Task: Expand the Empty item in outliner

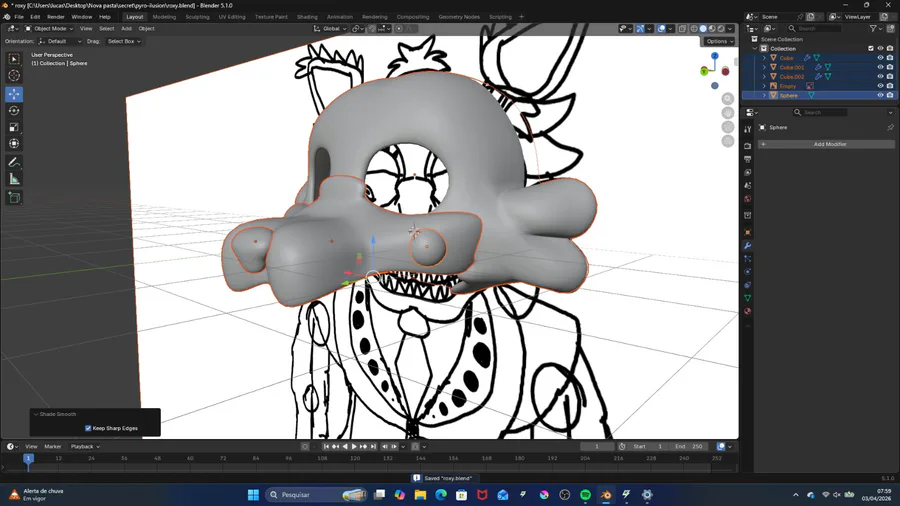Action: 764,86
